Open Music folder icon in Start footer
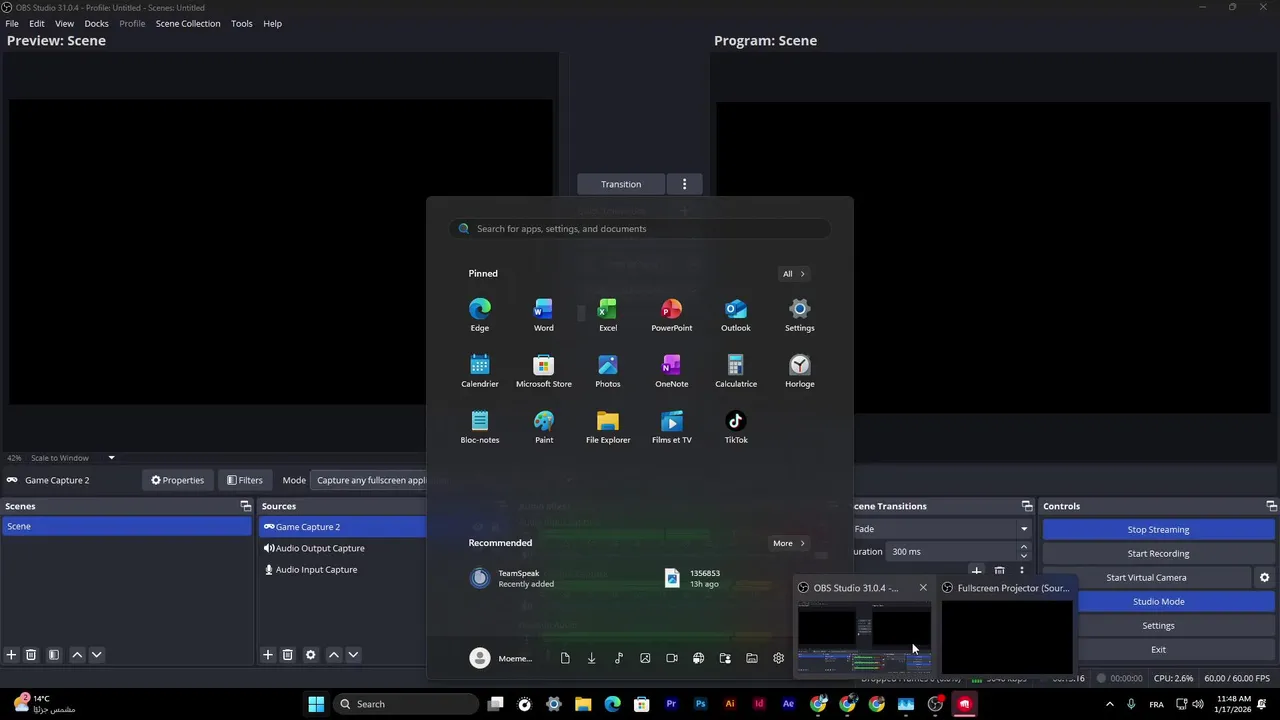This screenshot has width=1280, height=720. point(618,658)
